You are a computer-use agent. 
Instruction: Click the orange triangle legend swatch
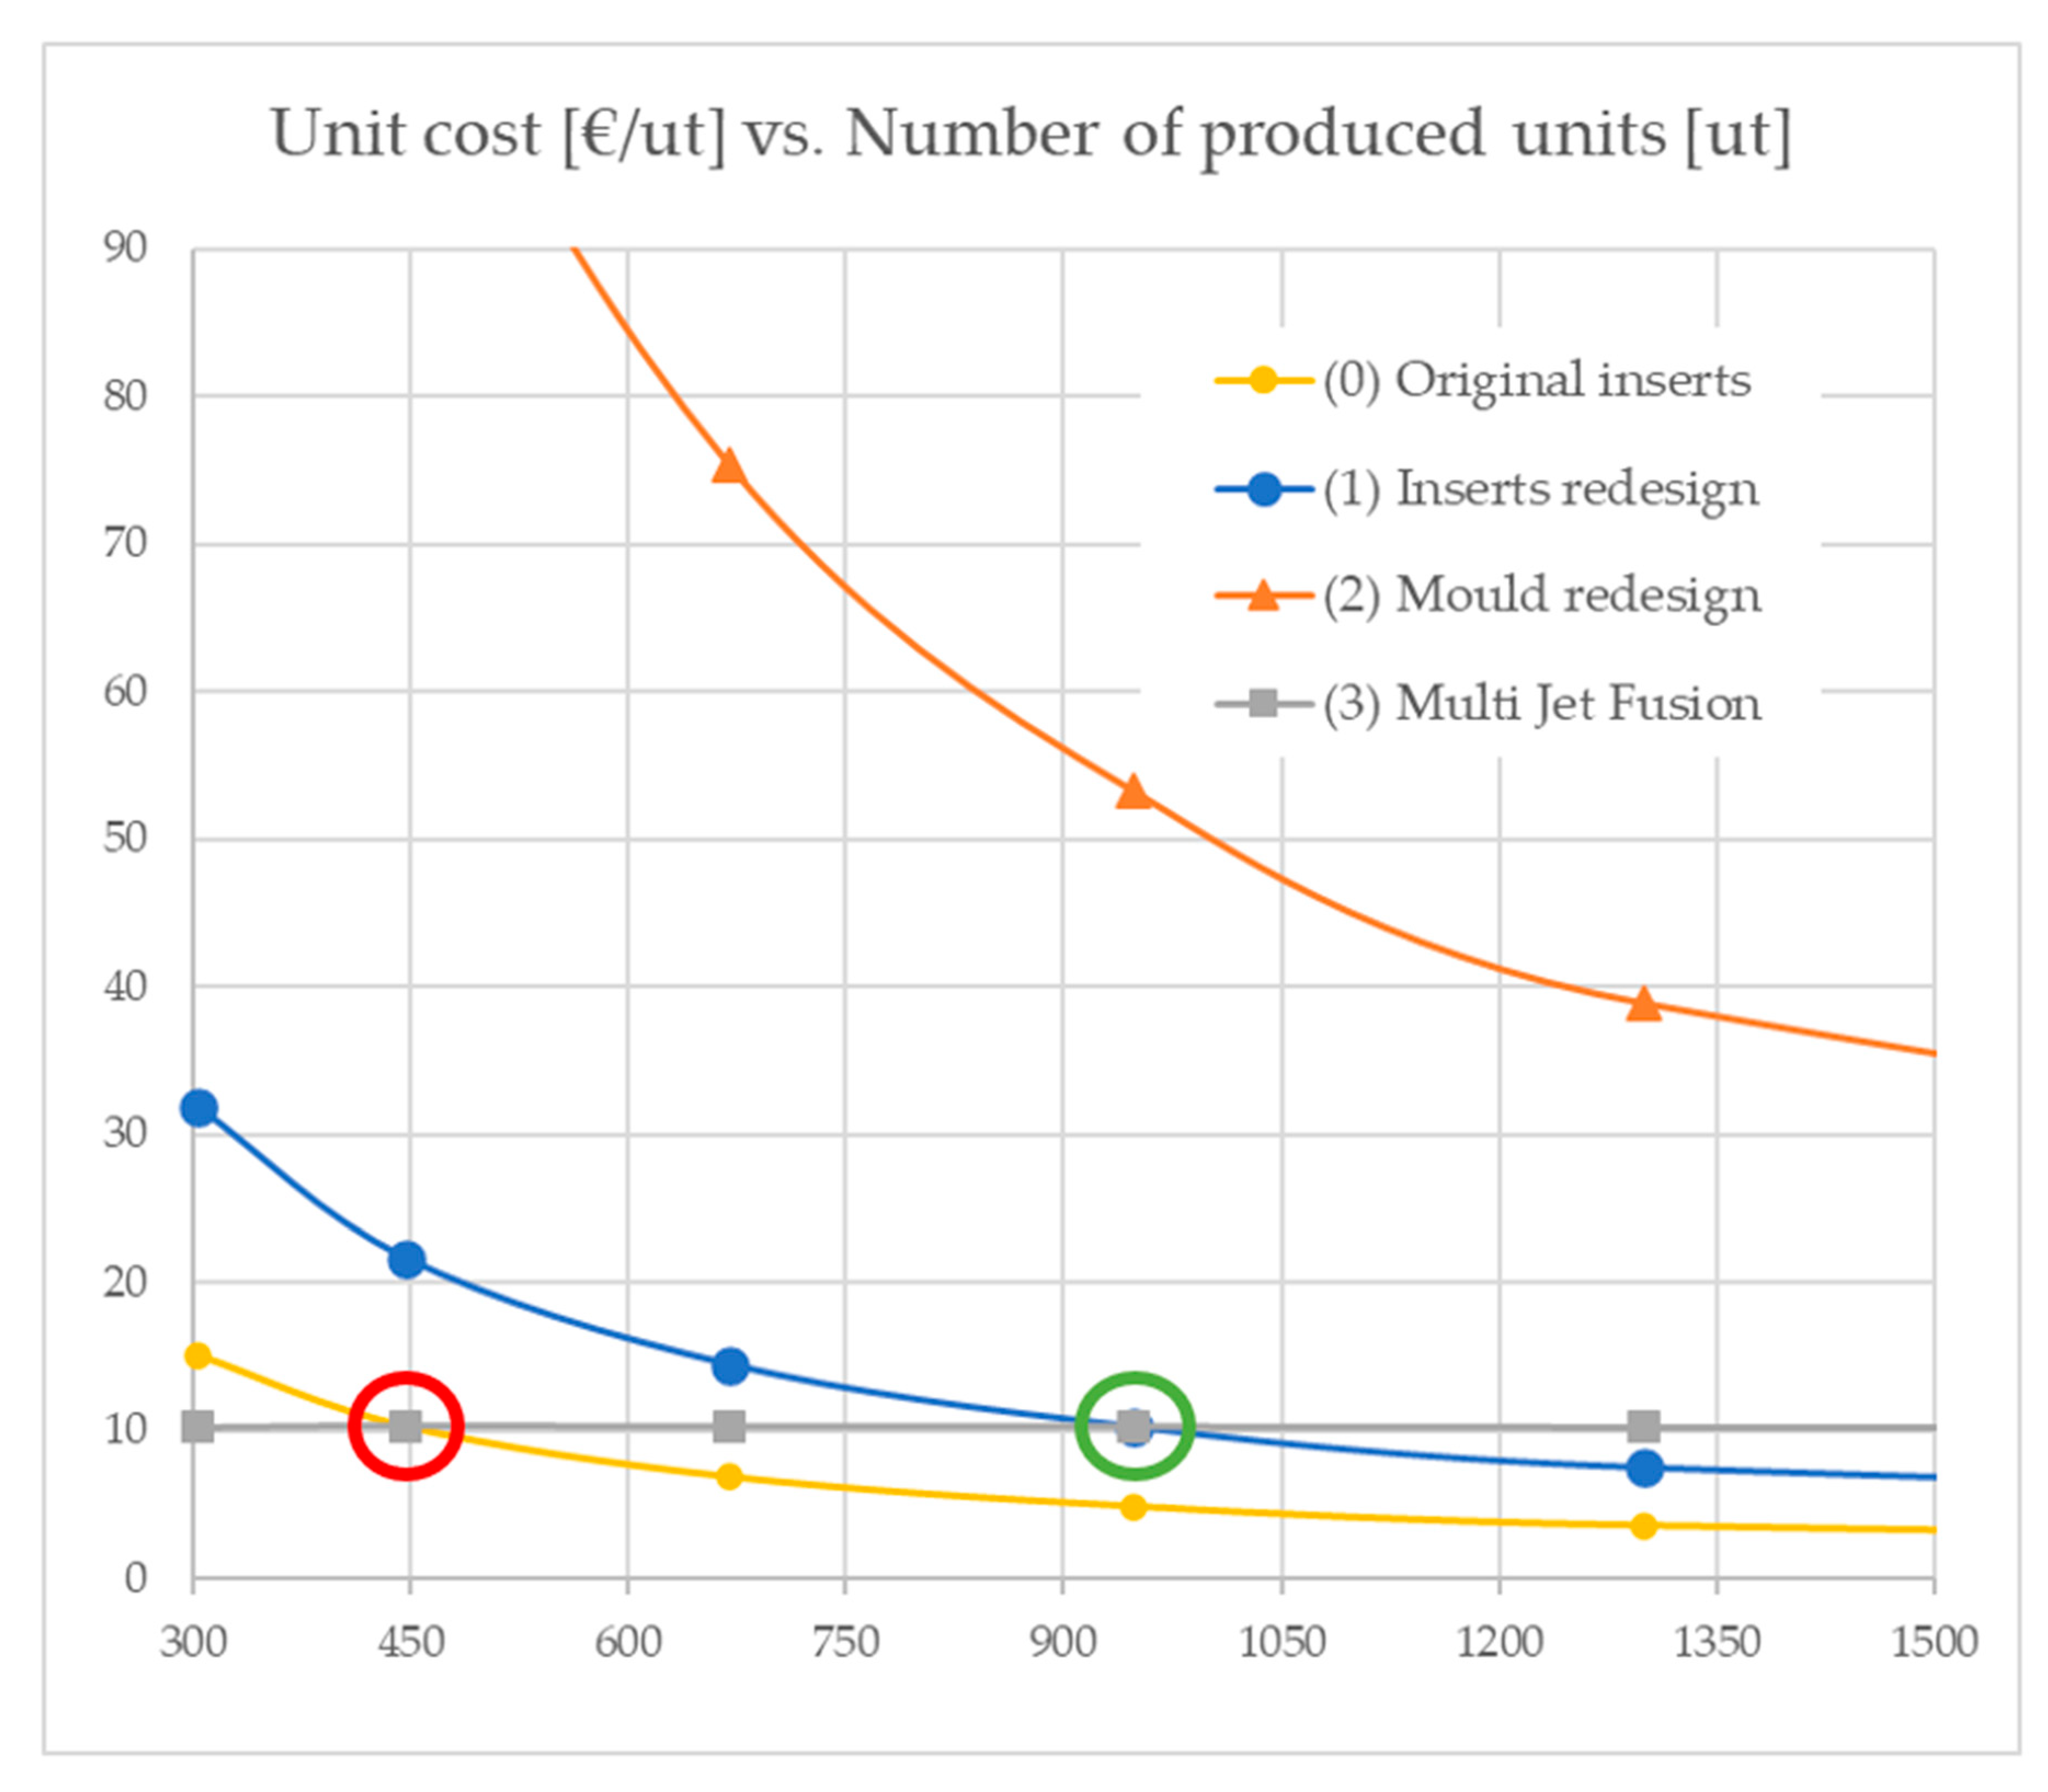tap(1264, 596)
